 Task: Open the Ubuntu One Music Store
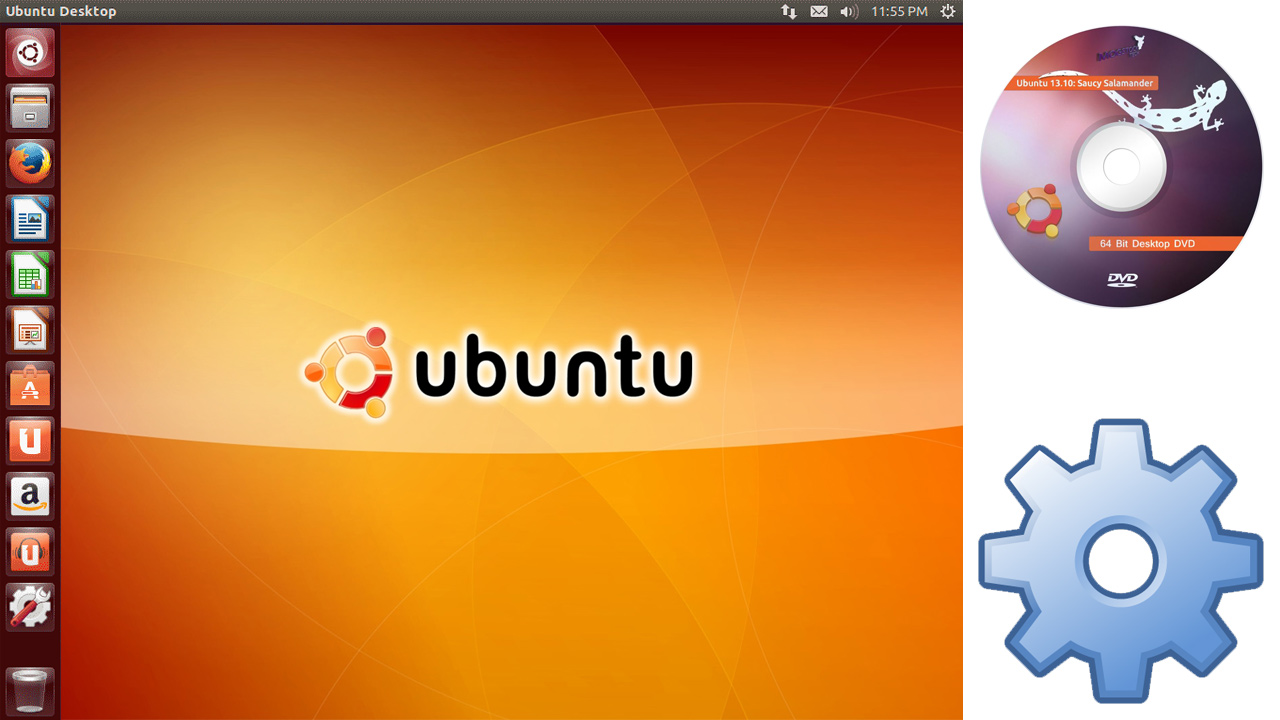click(x=29, y=551)
